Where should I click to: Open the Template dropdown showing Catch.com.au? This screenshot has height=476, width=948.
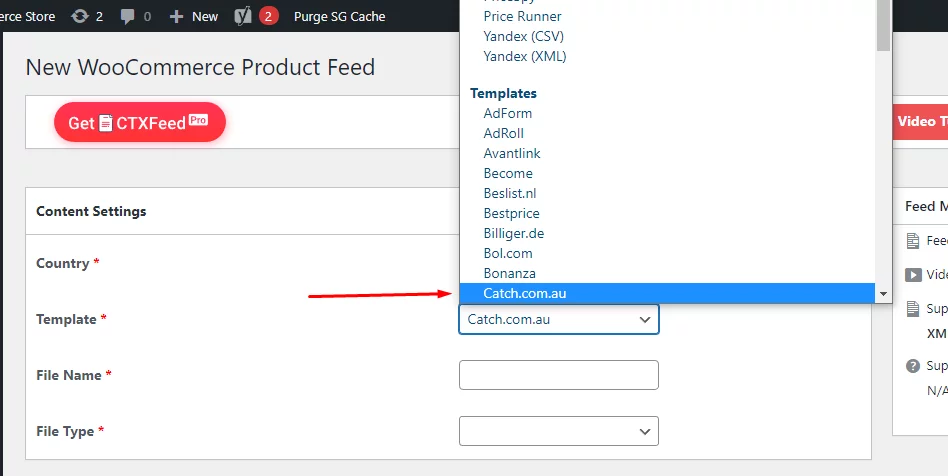coord(559,319)
